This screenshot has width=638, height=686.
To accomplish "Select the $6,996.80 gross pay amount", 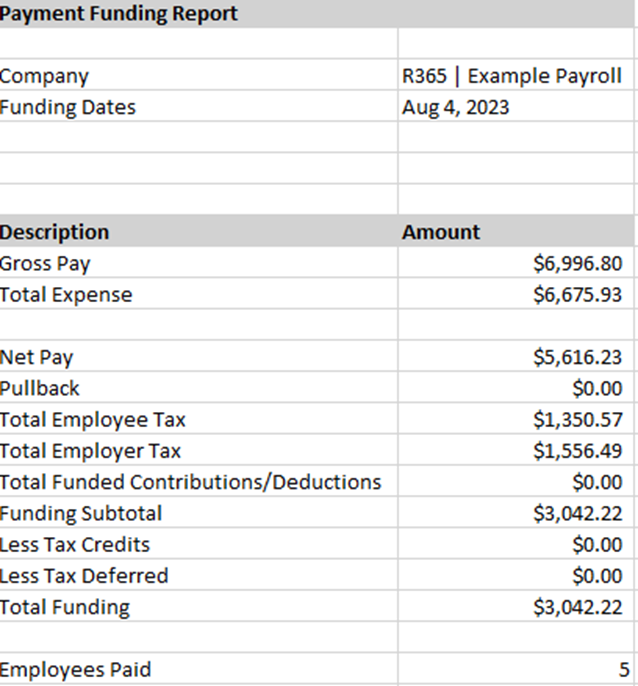I will pos(516,262).
